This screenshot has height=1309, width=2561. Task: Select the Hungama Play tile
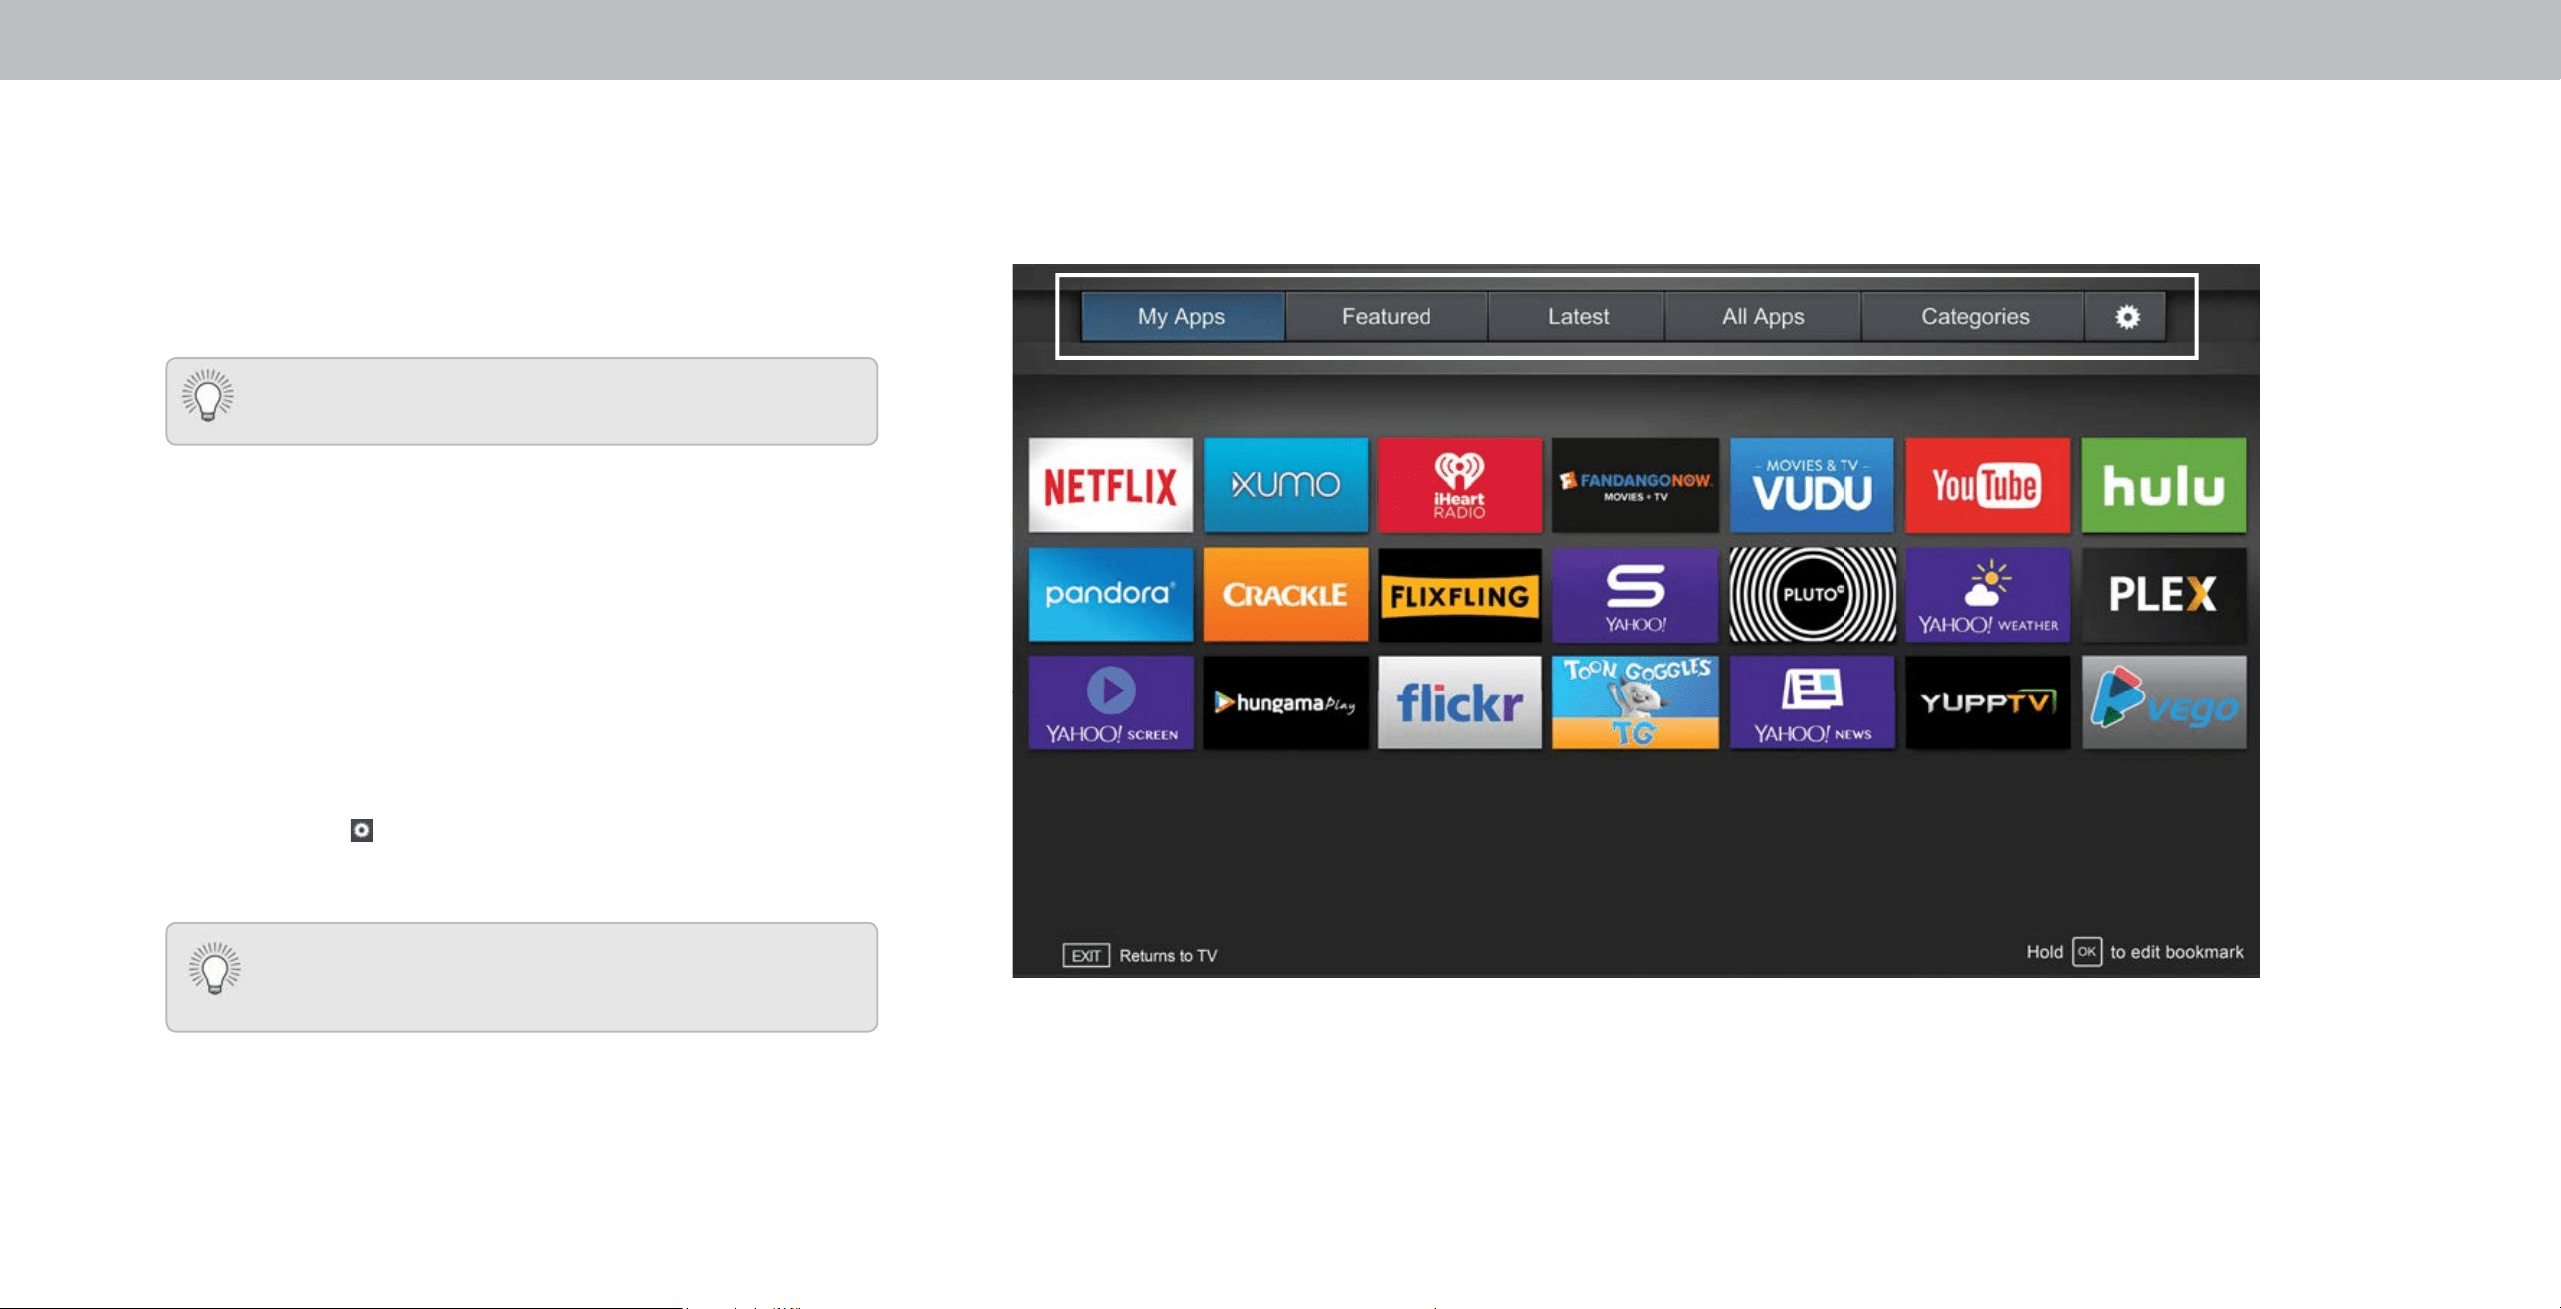(x=1286, y=702)
